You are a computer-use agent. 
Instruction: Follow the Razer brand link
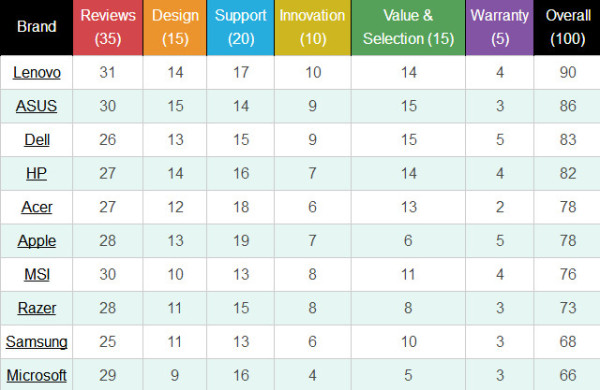37,308
